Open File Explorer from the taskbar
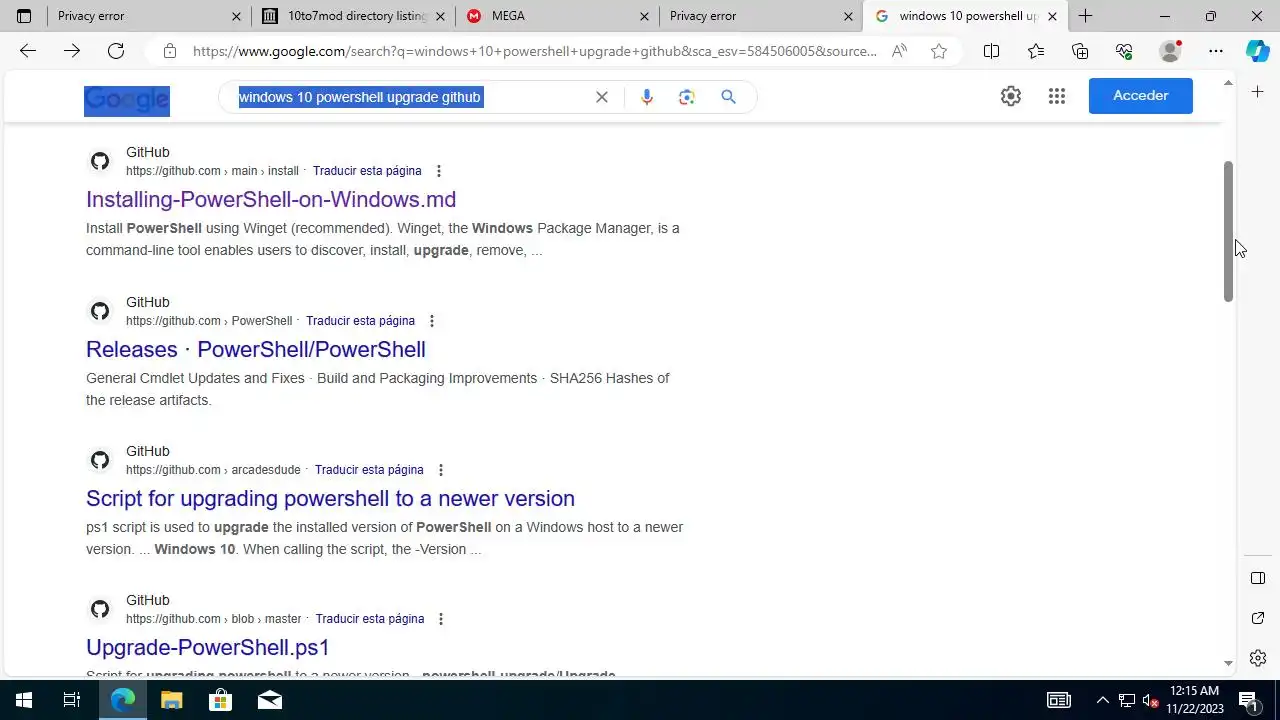The image size is (1280, 720). pos(171,700)
